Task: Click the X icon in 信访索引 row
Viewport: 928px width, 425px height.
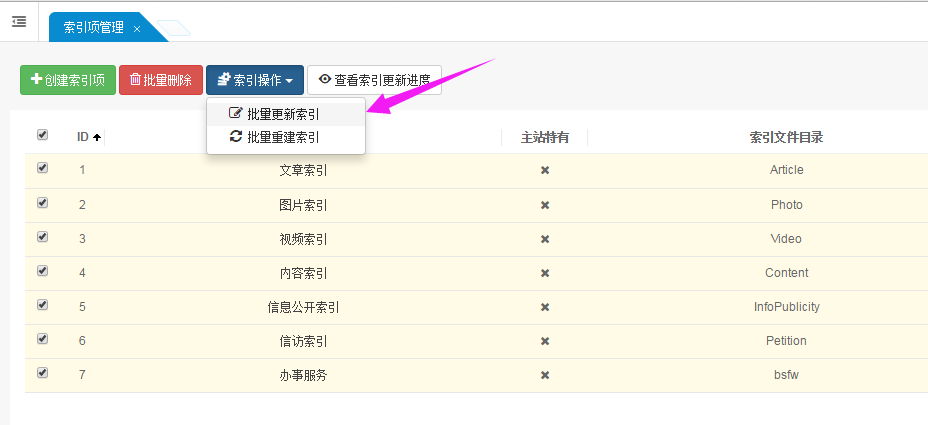Action: tap(545, 341)
